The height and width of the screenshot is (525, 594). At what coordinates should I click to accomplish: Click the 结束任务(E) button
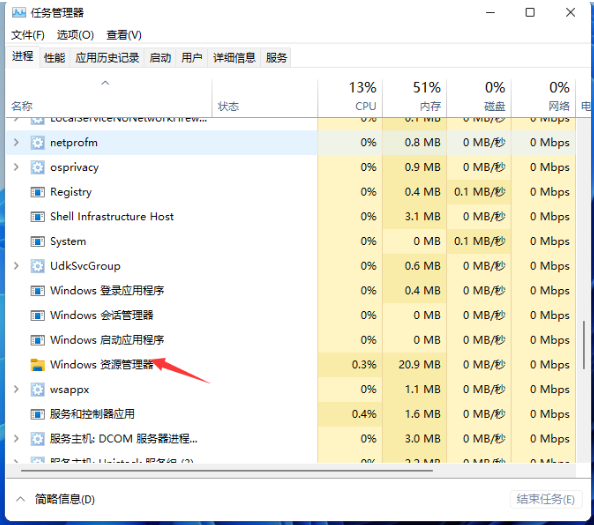coord(545,499)
